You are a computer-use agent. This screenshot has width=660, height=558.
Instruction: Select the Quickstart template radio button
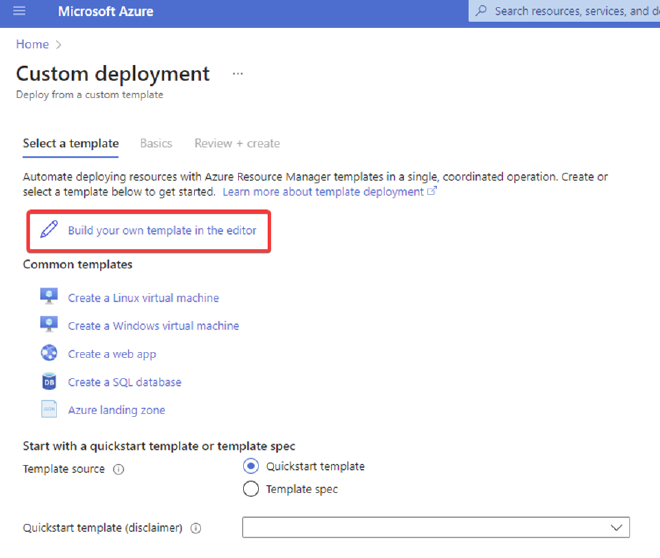pyautogui.click(x=251, y=466)
